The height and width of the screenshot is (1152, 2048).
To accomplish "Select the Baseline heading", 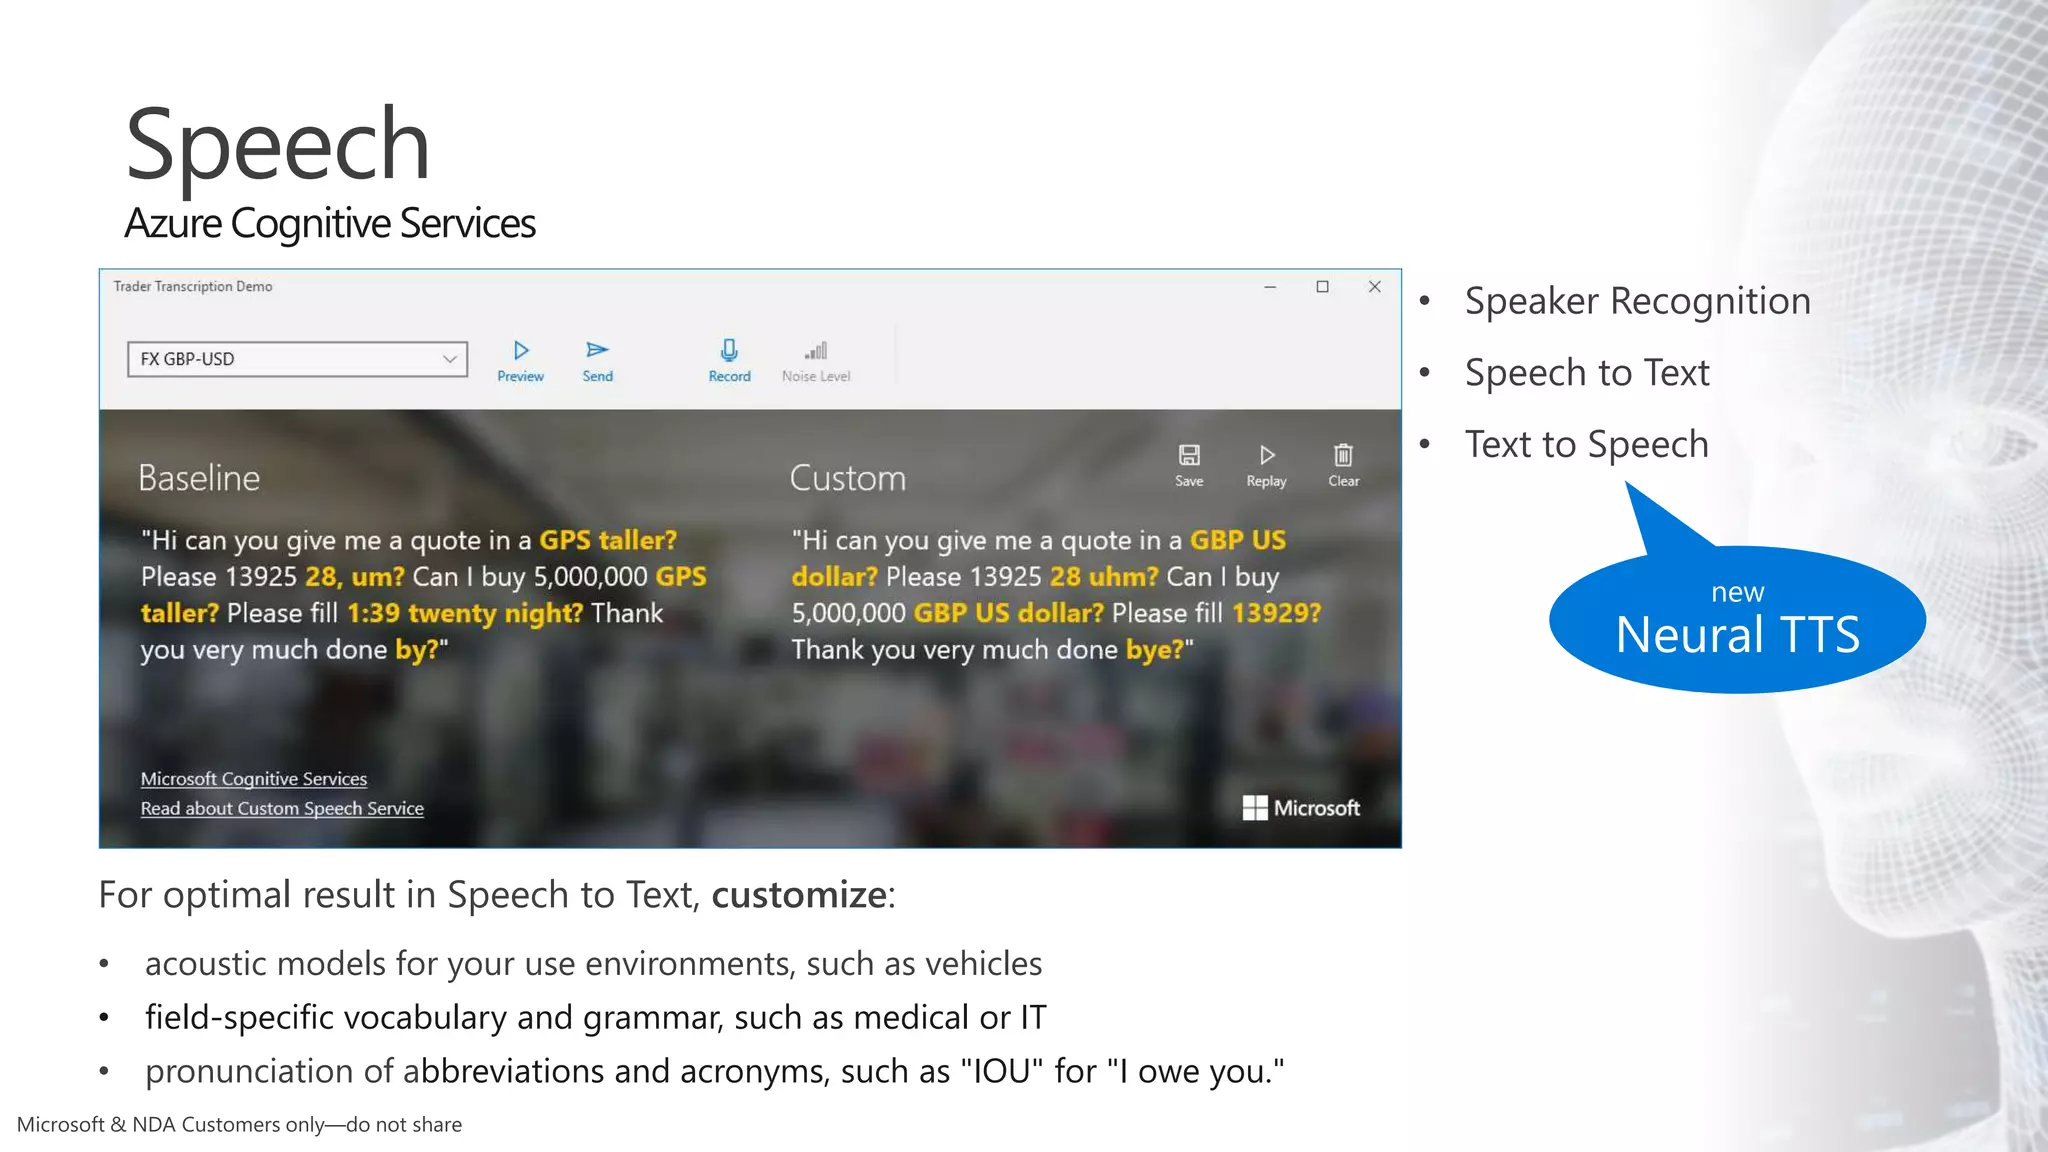I will pyautogui.click(x=199, y=478).
